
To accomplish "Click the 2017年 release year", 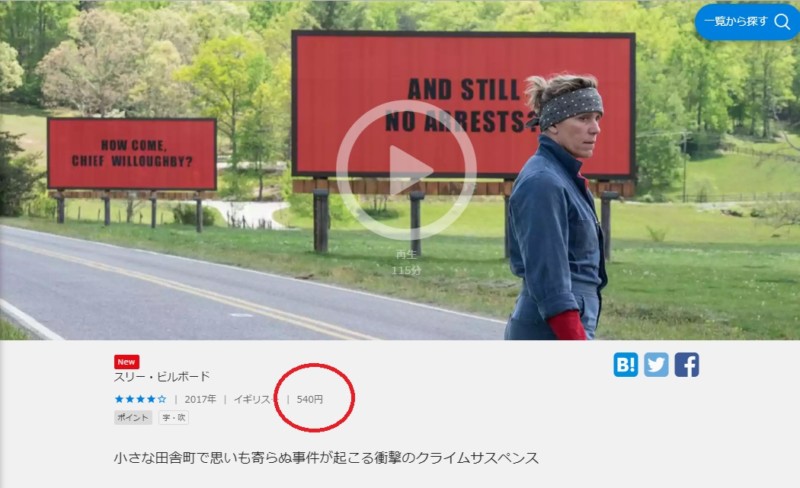I will click(201, 399).
